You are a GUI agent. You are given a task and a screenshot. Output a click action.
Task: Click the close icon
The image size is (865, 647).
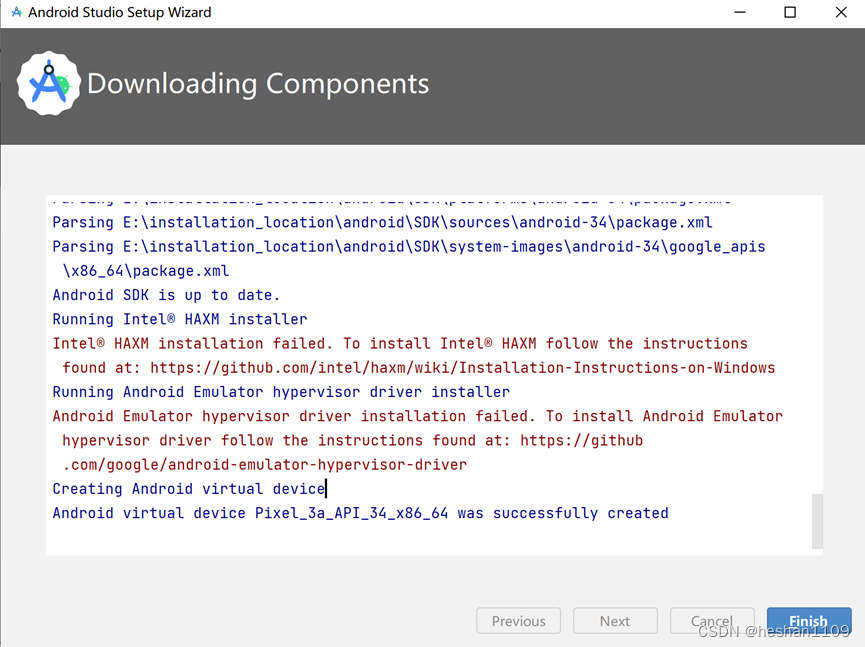point(840,12)
